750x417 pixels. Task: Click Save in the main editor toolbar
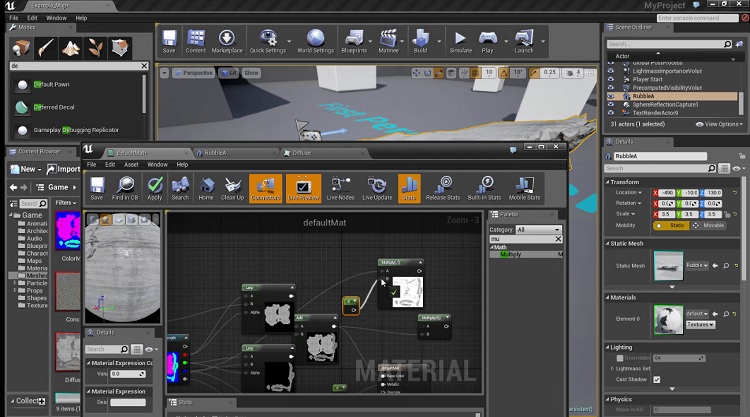(169, 41)
